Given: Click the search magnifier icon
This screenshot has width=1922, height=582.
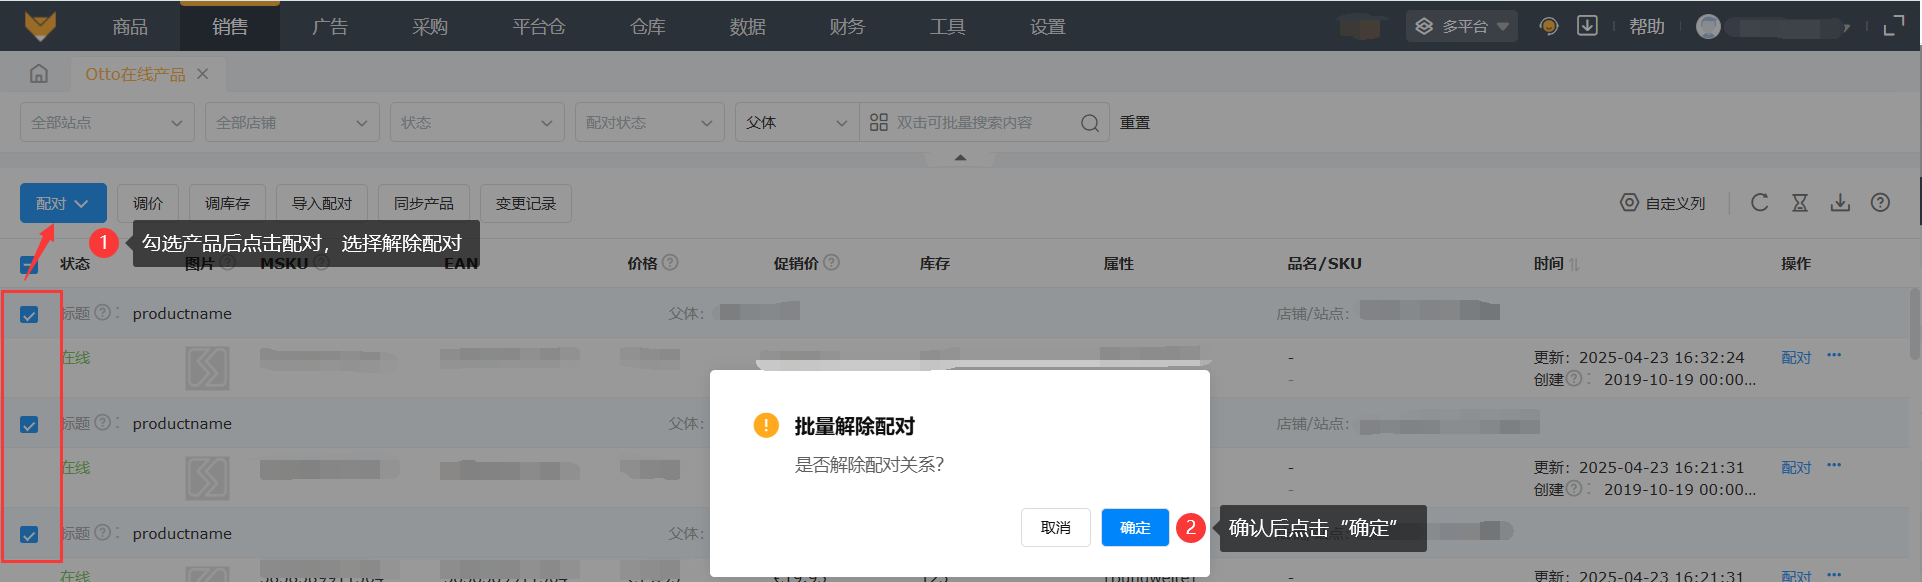Looking at the screenshot, I should tap(1089, 123).
